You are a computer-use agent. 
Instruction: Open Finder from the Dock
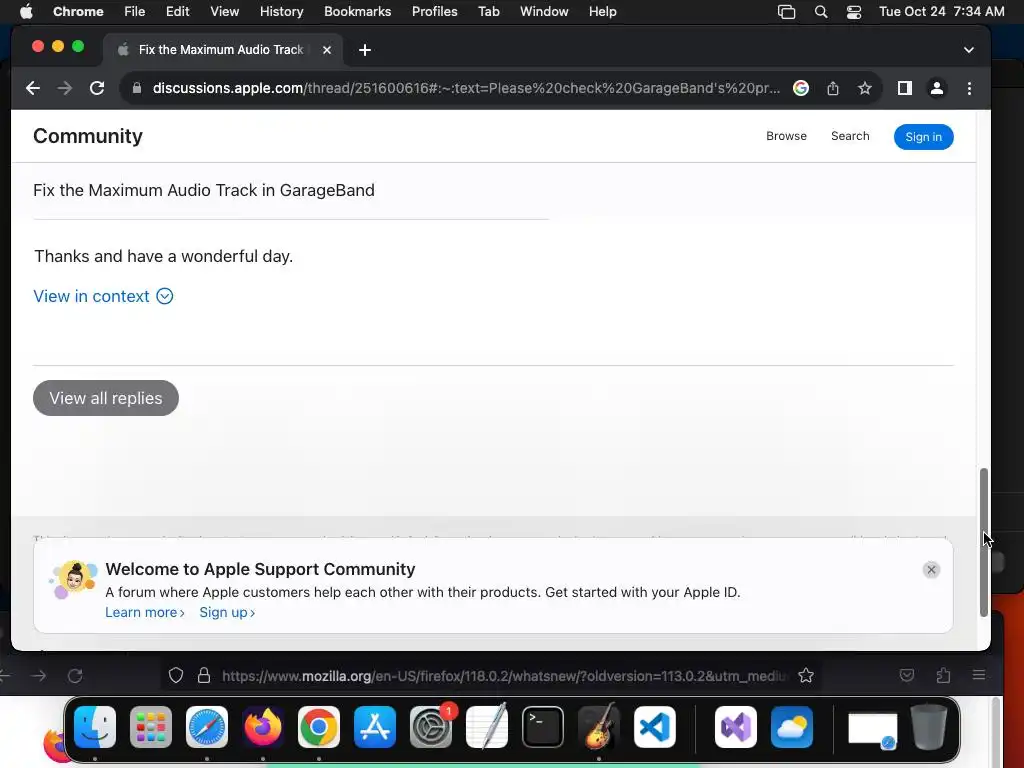[x=95, y=727]
